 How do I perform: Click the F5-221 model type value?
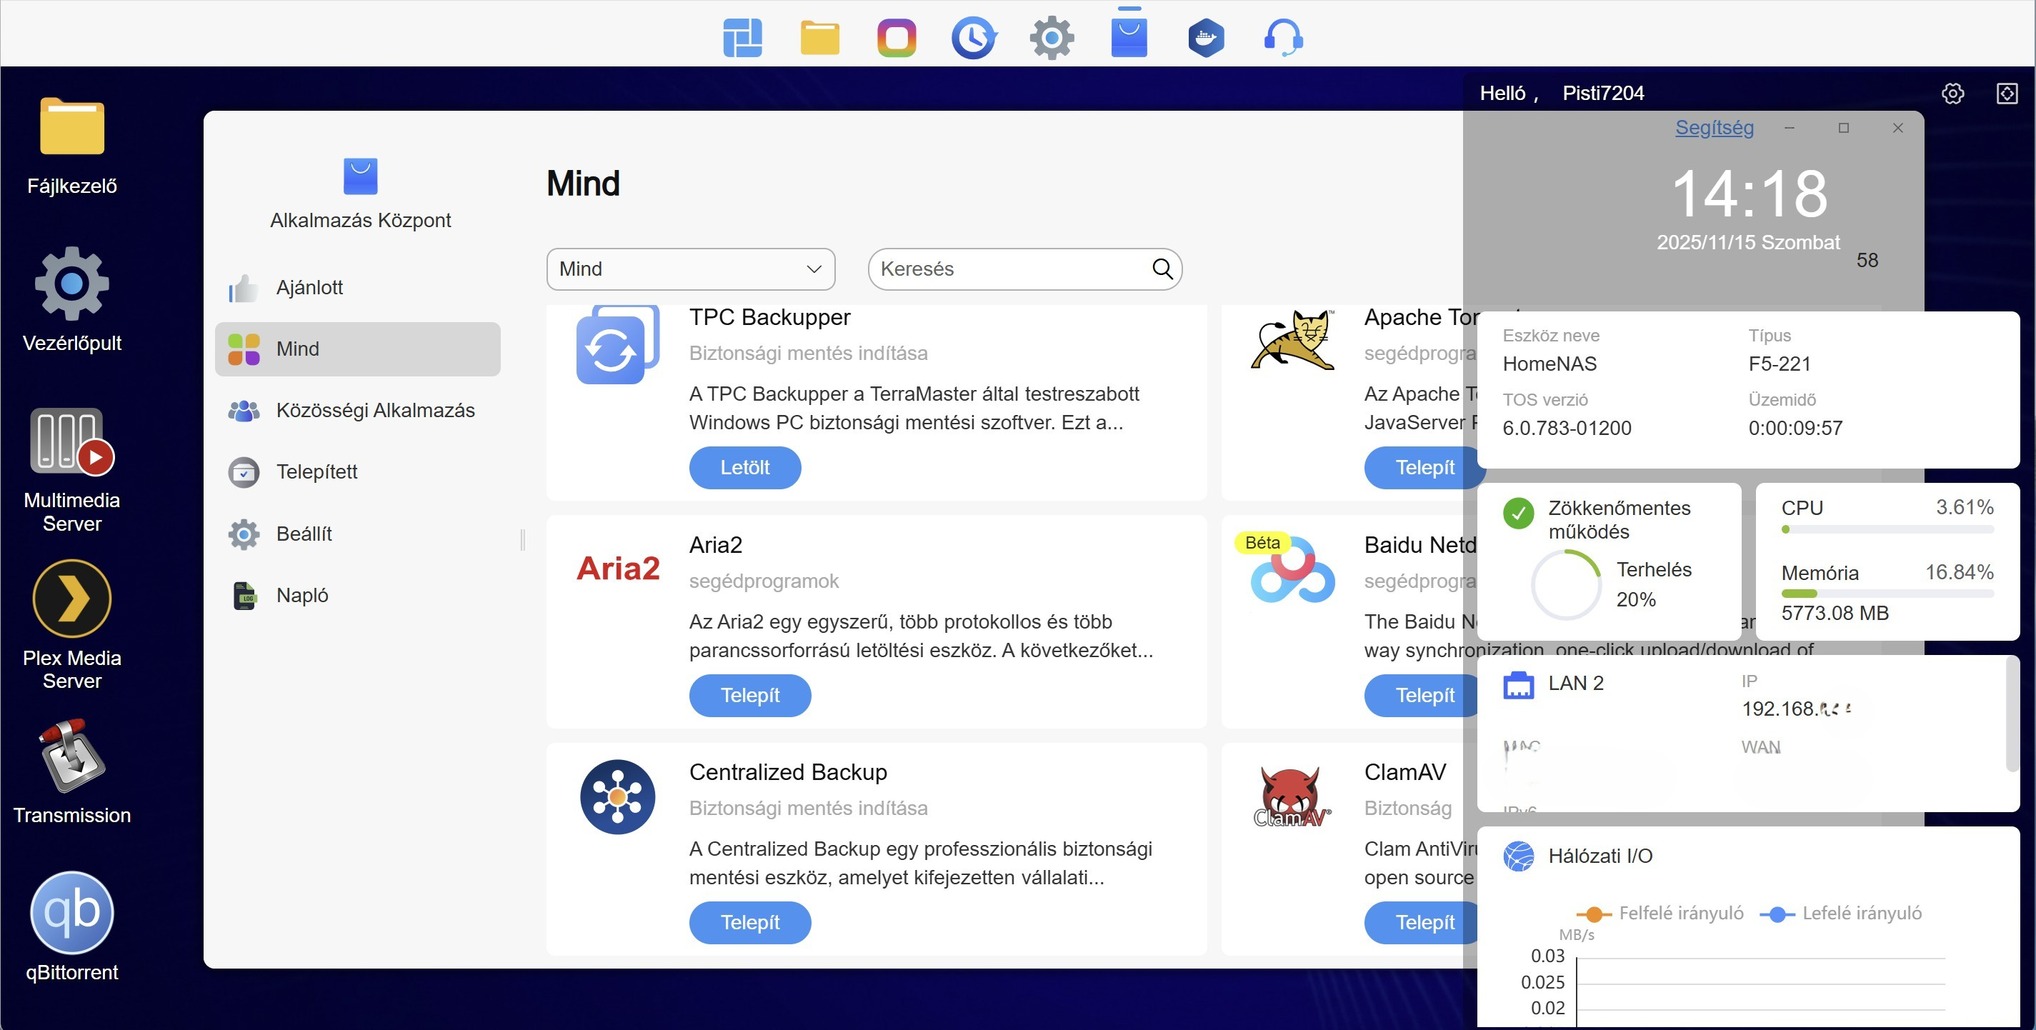[x=1780, y=364]
